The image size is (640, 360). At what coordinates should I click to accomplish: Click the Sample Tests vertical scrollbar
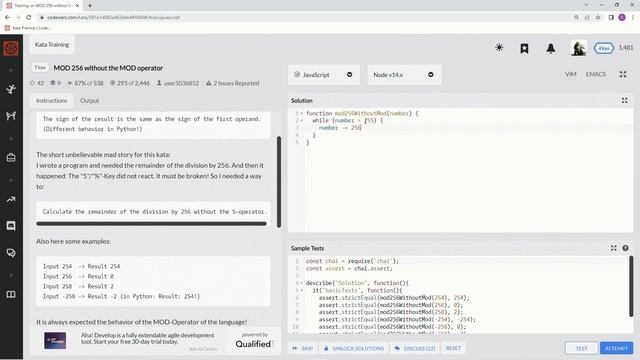(631, 287)
